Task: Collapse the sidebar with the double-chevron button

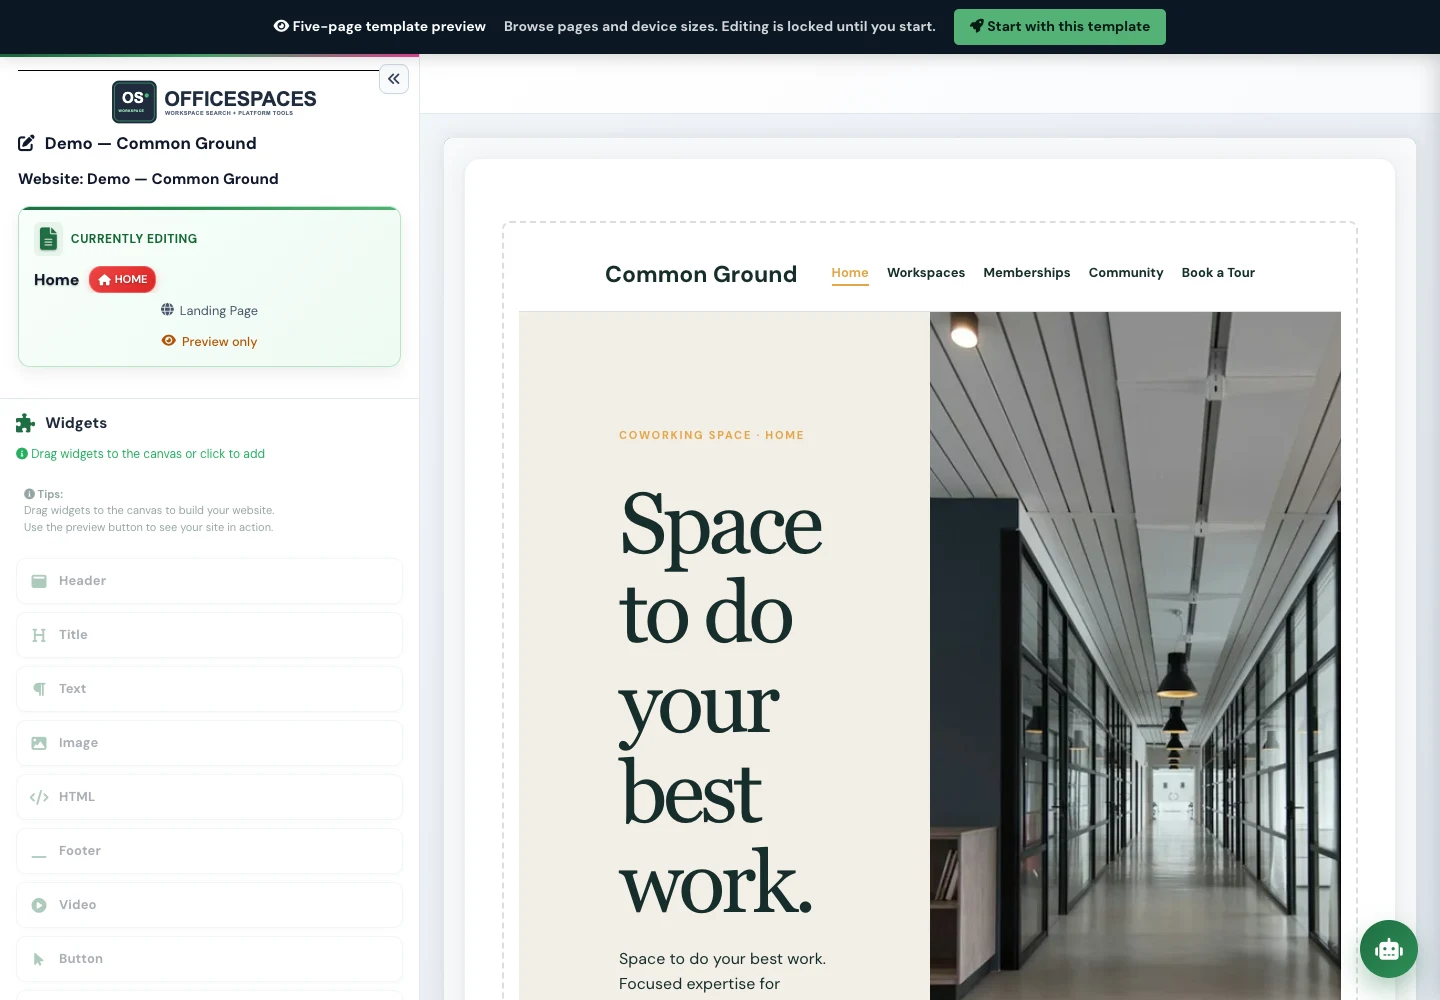Action: (x=394, y=79)
